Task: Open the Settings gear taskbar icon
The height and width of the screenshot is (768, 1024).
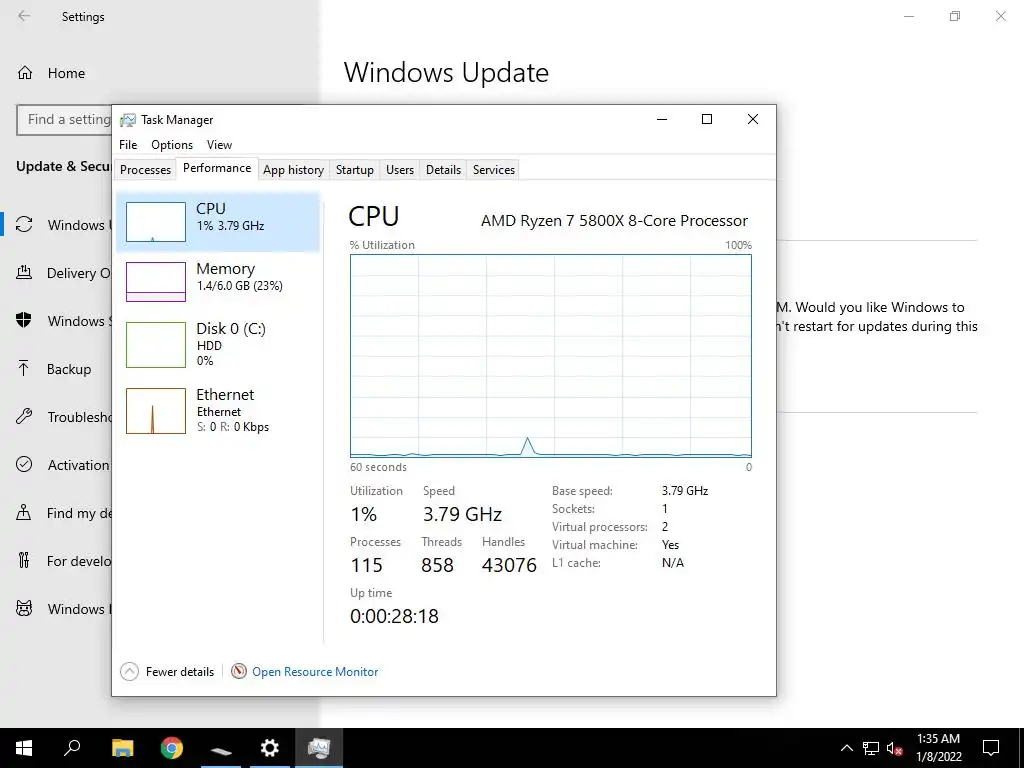Action: [x=270, y=748]
